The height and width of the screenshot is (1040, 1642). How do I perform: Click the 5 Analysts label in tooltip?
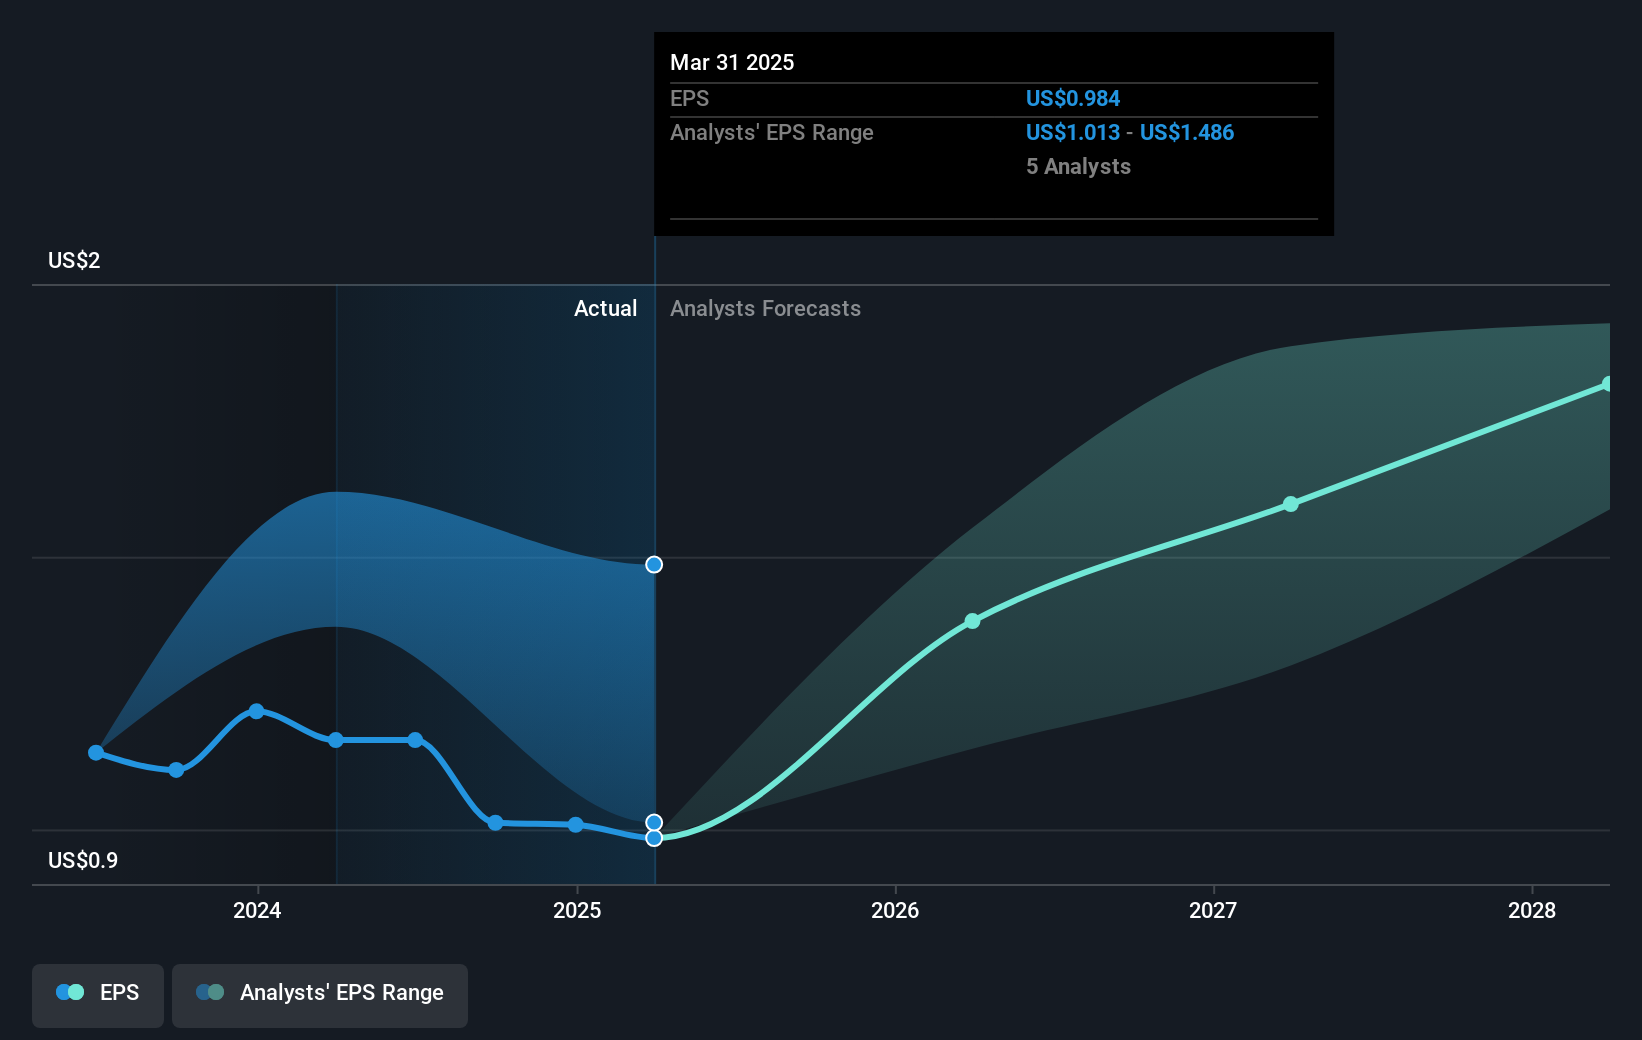(1078, 166)
